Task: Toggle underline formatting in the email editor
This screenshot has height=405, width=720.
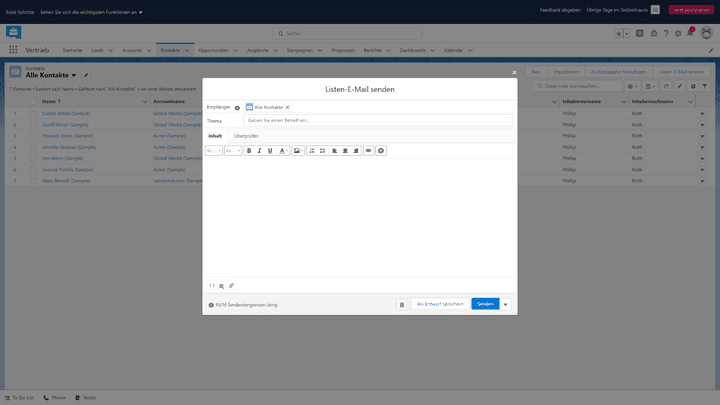Action: 270,151
